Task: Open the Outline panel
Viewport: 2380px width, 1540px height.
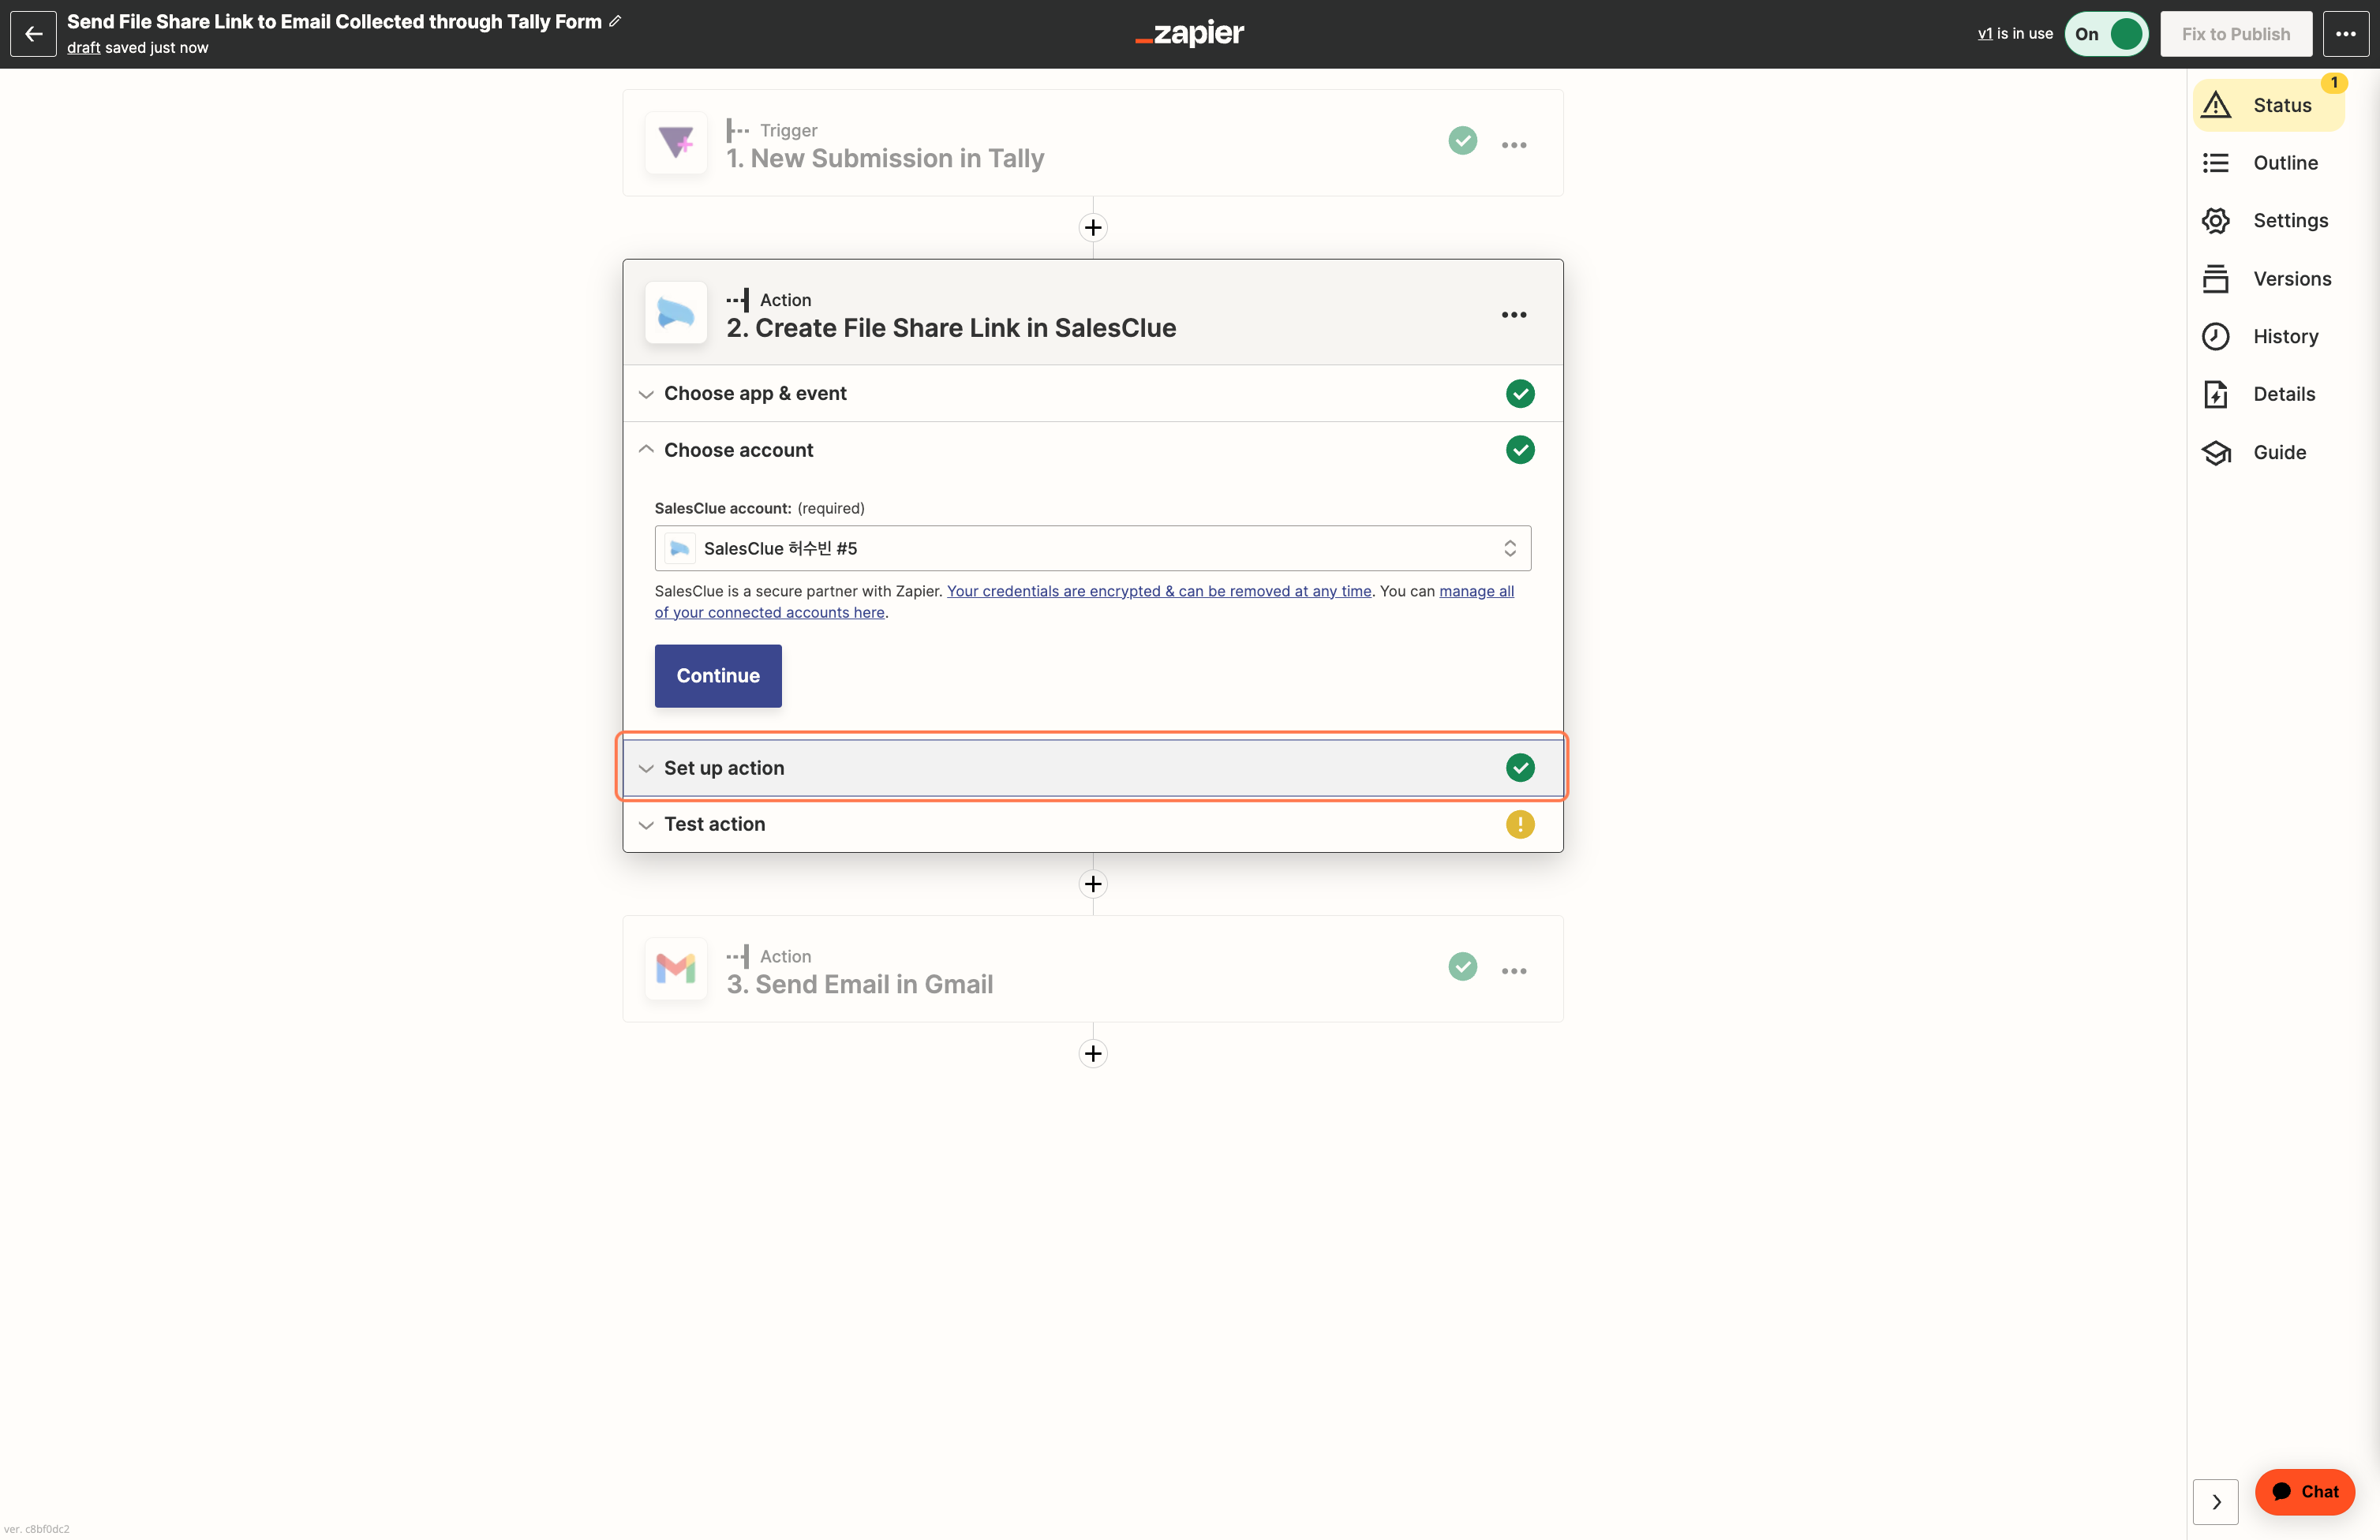Action: coord(2269,163)
